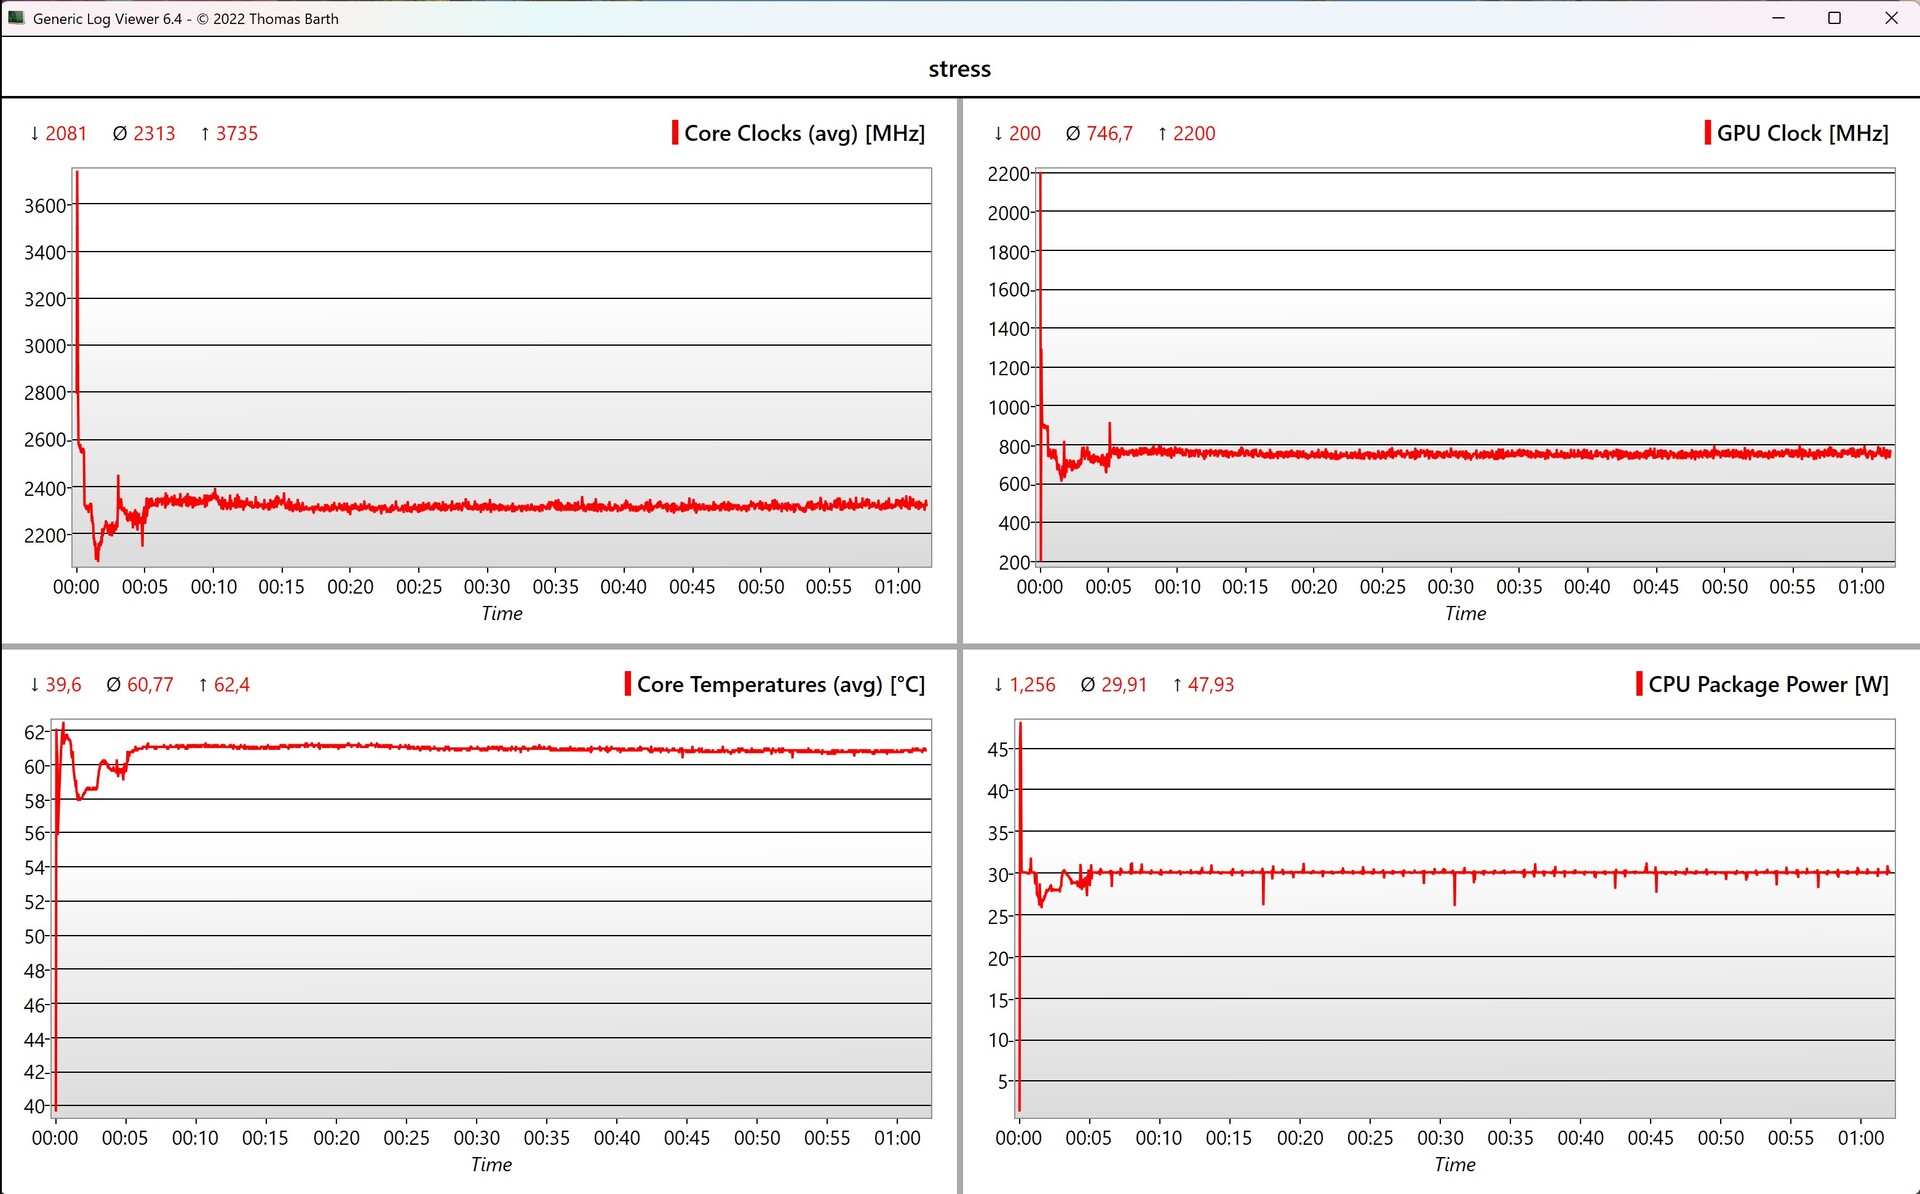The height and width of the screenshot is (1194, 1920).
Task: Click GPU Clock average value 746,7
Action: click(x=1109, y=133)
